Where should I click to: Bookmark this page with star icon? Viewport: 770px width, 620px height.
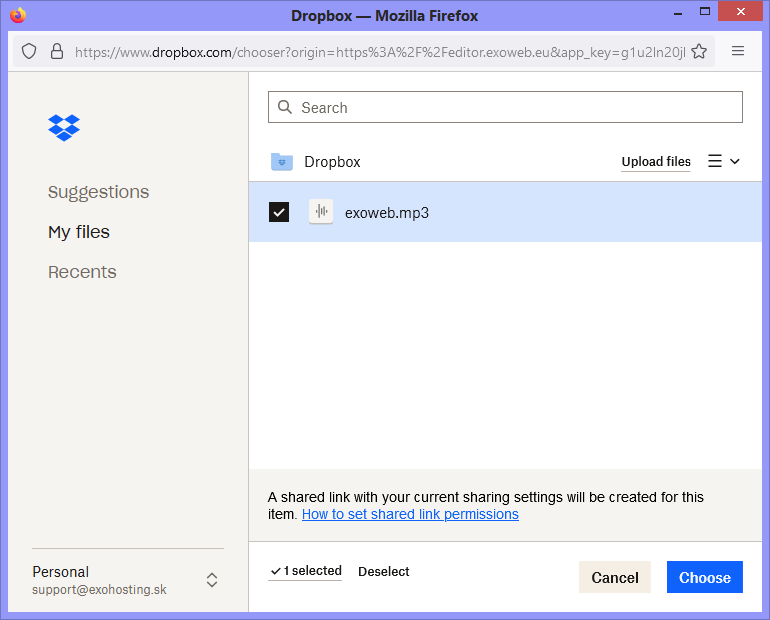699,51
